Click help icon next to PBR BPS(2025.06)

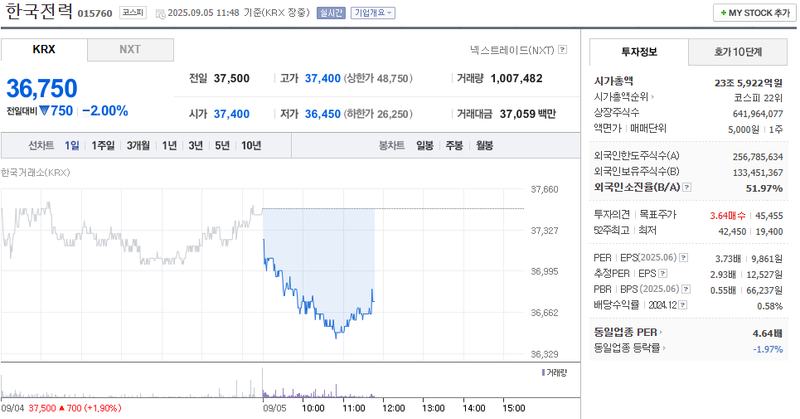point(686,289)
